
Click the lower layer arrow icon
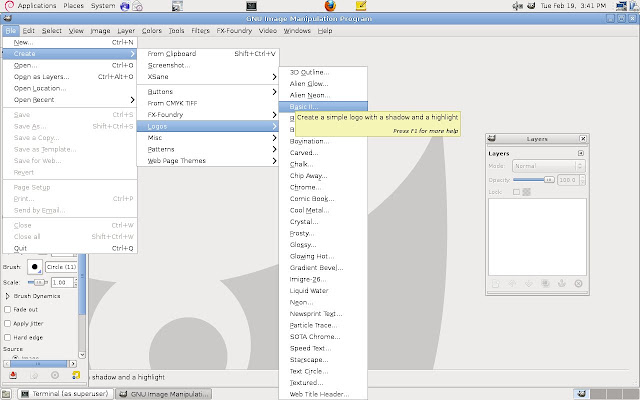529,283
